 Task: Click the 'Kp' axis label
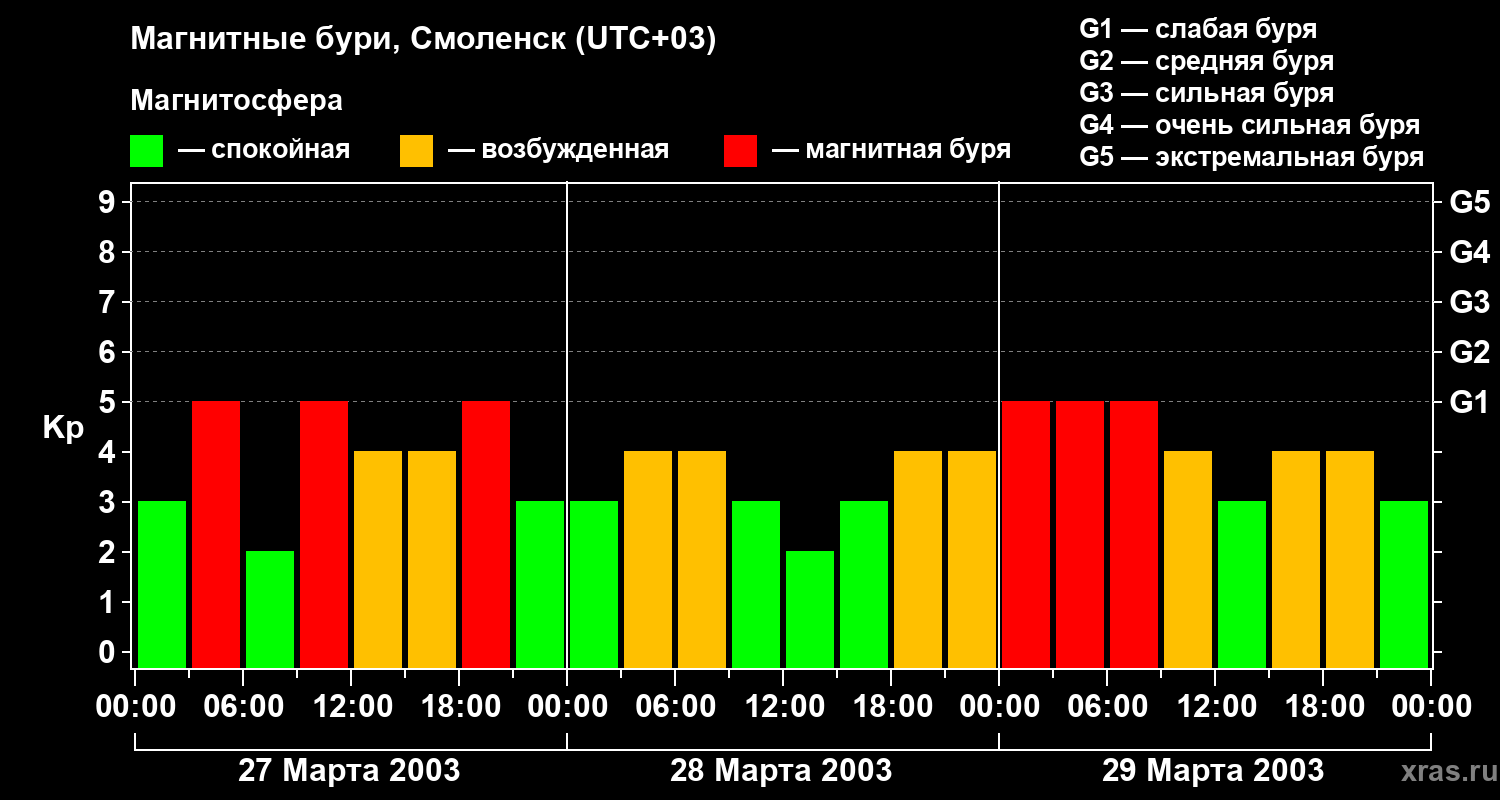click(x=63, y=428)
